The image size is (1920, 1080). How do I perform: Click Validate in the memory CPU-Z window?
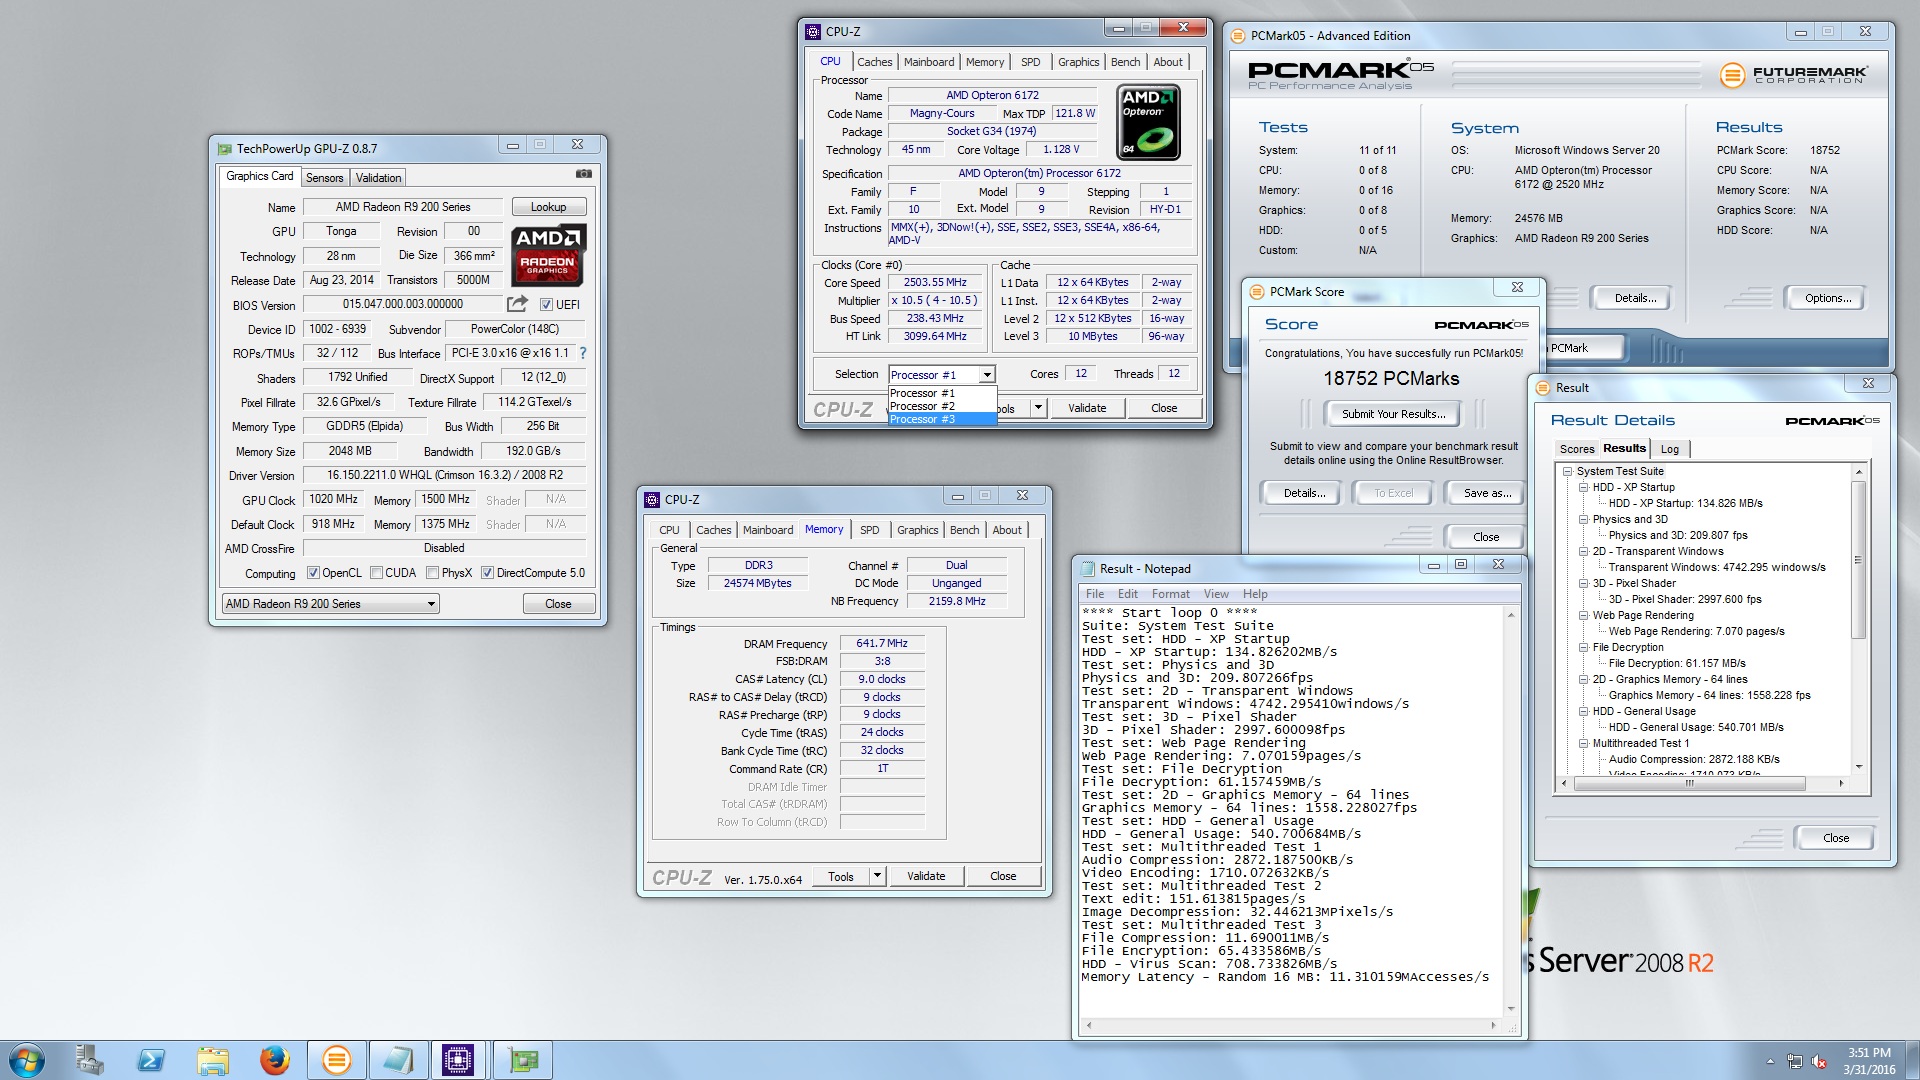926,876
